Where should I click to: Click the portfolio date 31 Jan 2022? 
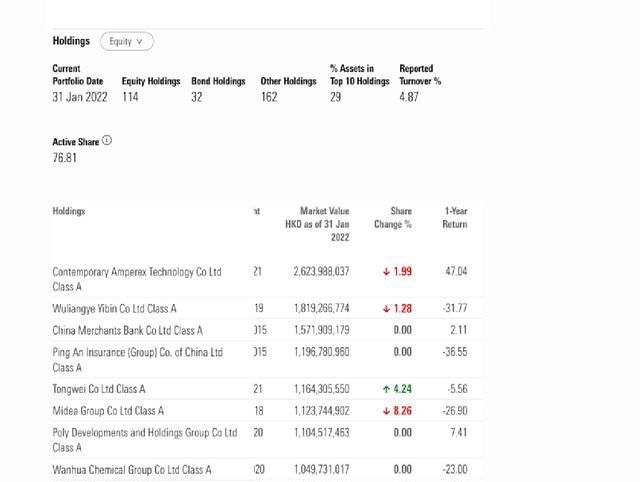coord(80,97)
